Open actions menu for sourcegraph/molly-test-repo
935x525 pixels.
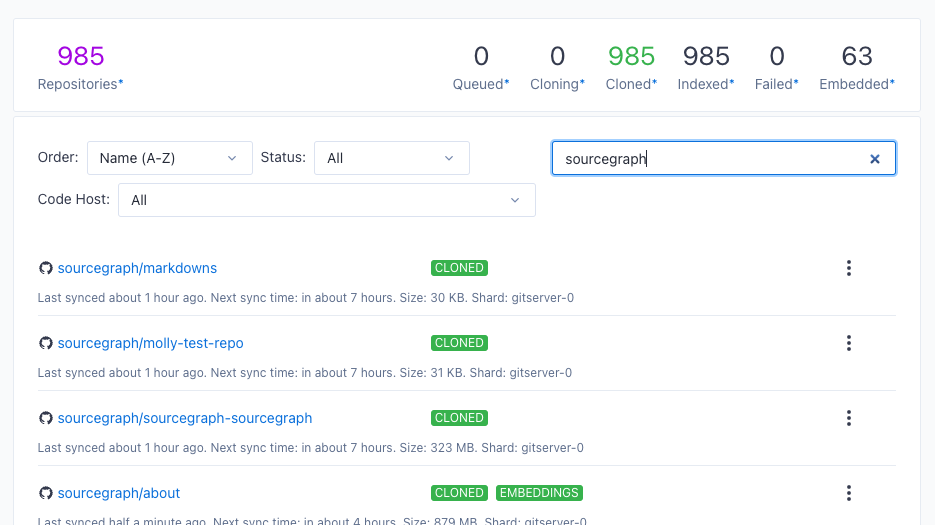(849, 343)
